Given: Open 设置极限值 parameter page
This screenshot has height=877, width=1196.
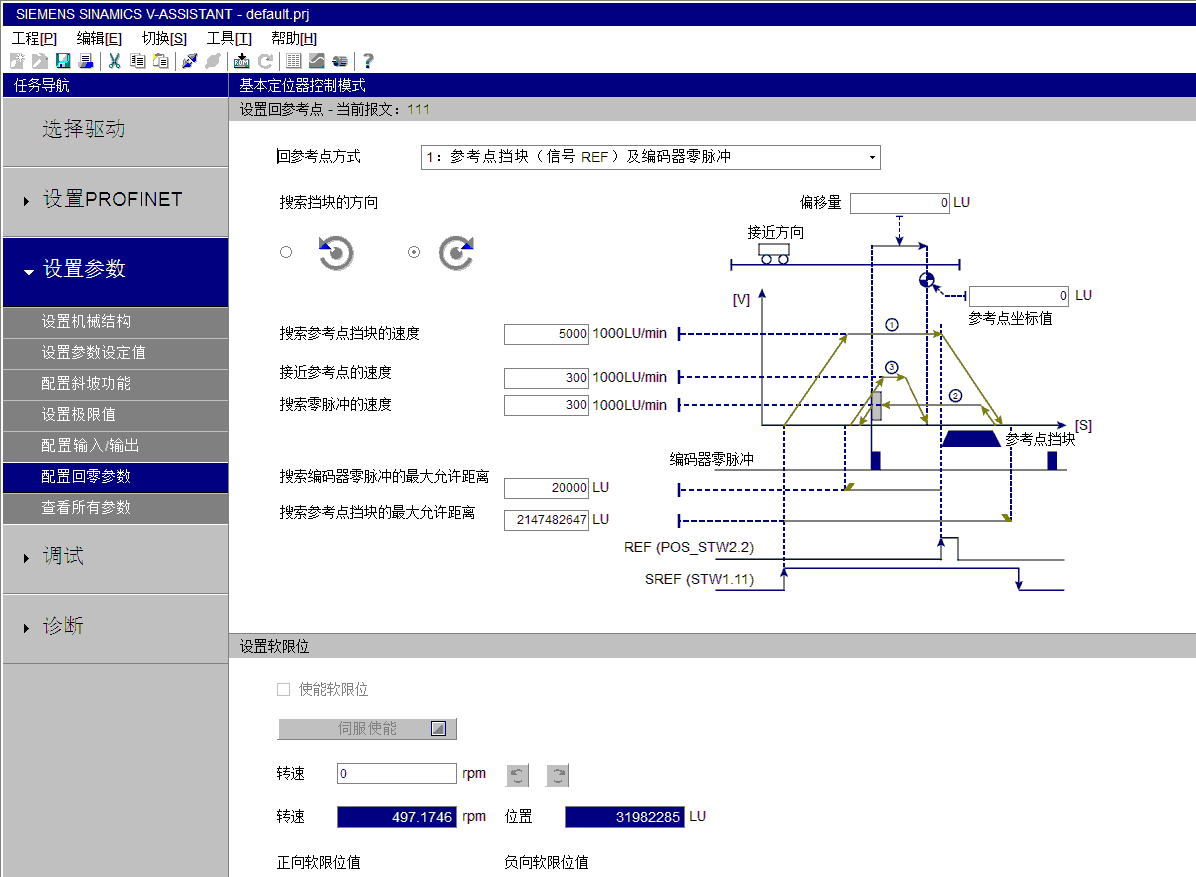Looking at the screenshot, I should 115,416.
